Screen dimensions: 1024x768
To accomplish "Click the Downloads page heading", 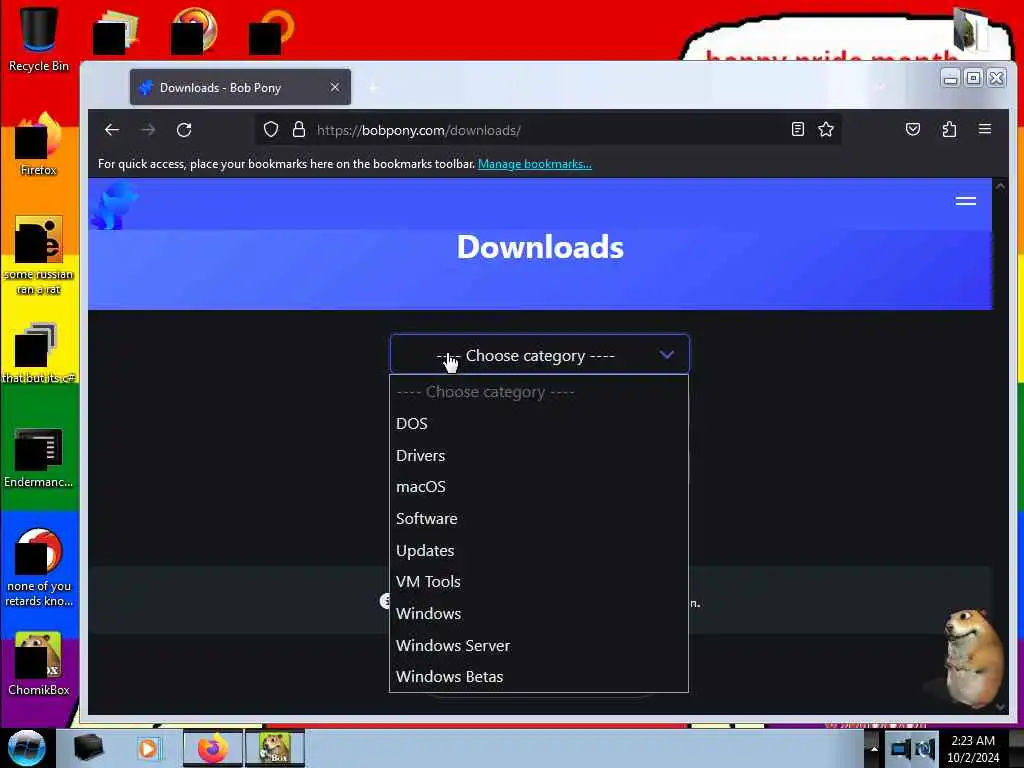I will [540, 247].
